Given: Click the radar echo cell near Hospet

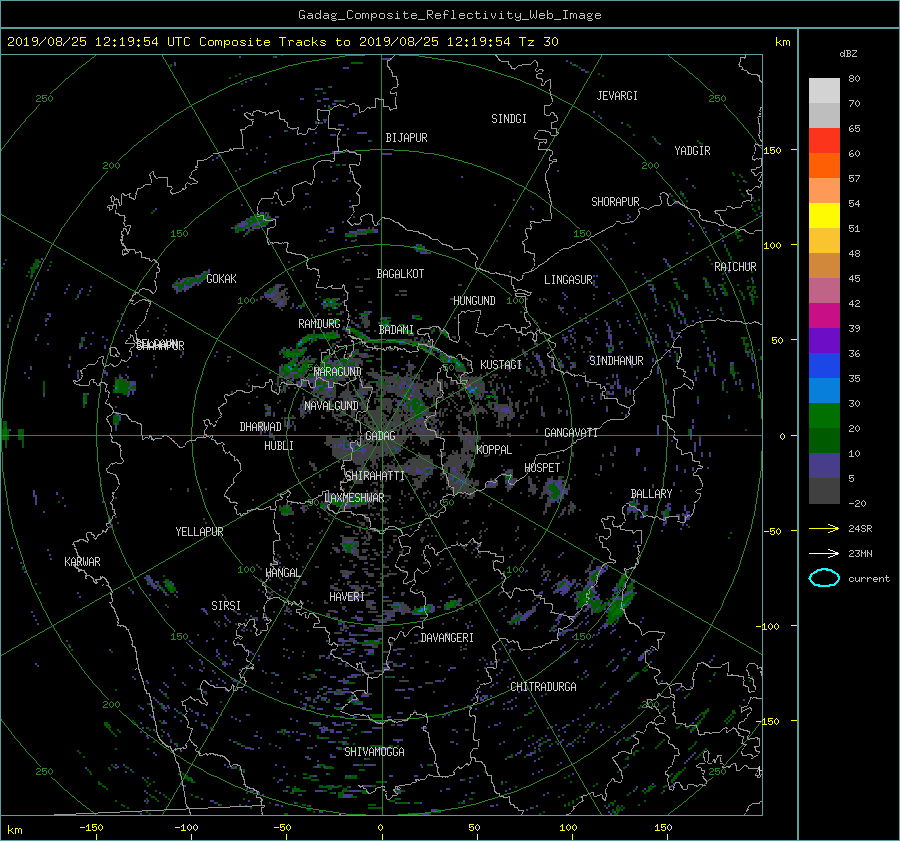Looking at the screenshot, I should click(554, 490).
